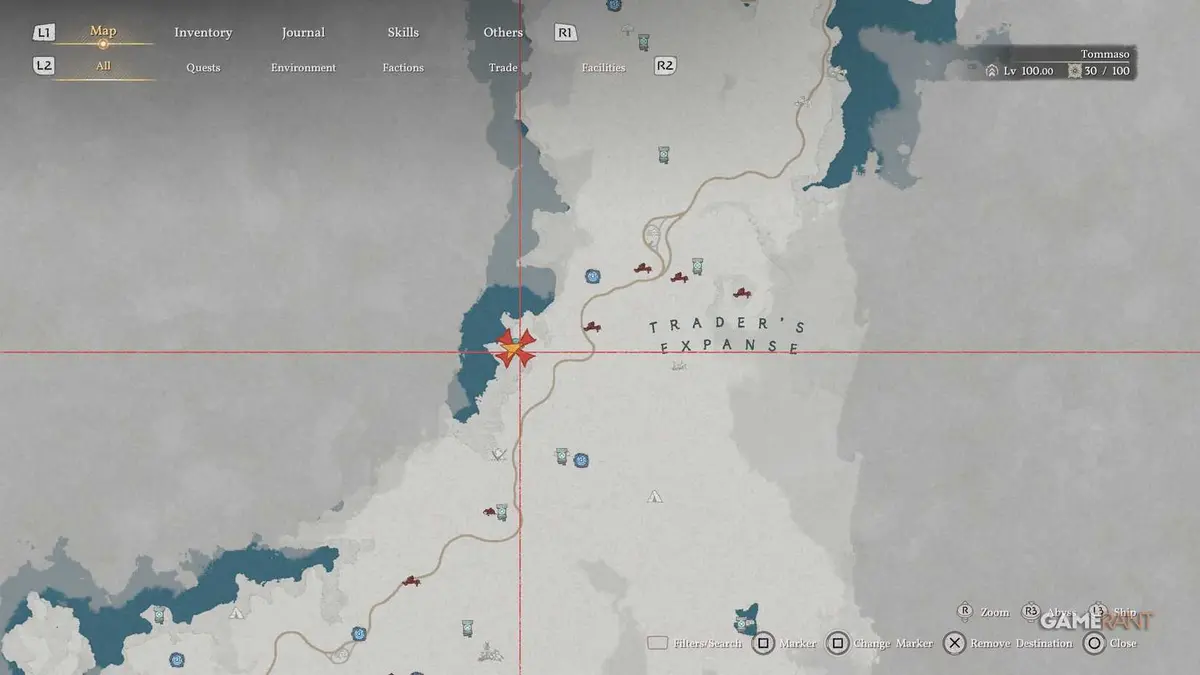Show the Facilities filter
This screenshot has height=675, width=1200.
[603, 68]
